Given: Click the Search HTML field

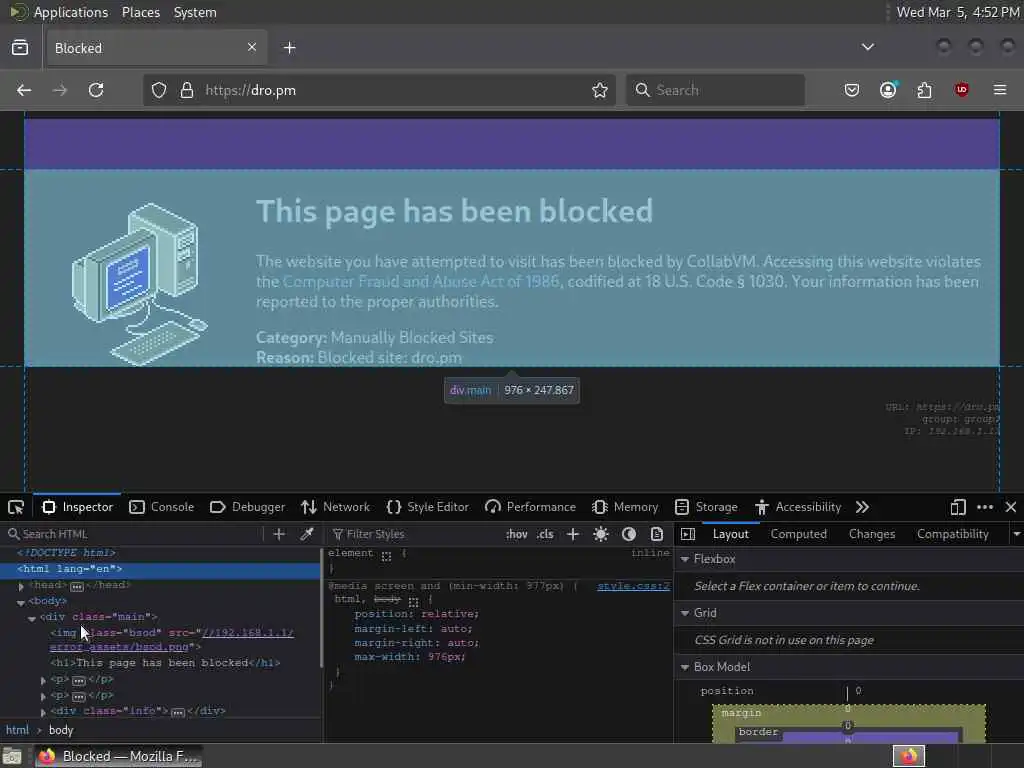Looking at the screenshot, I should coord(134,534).
